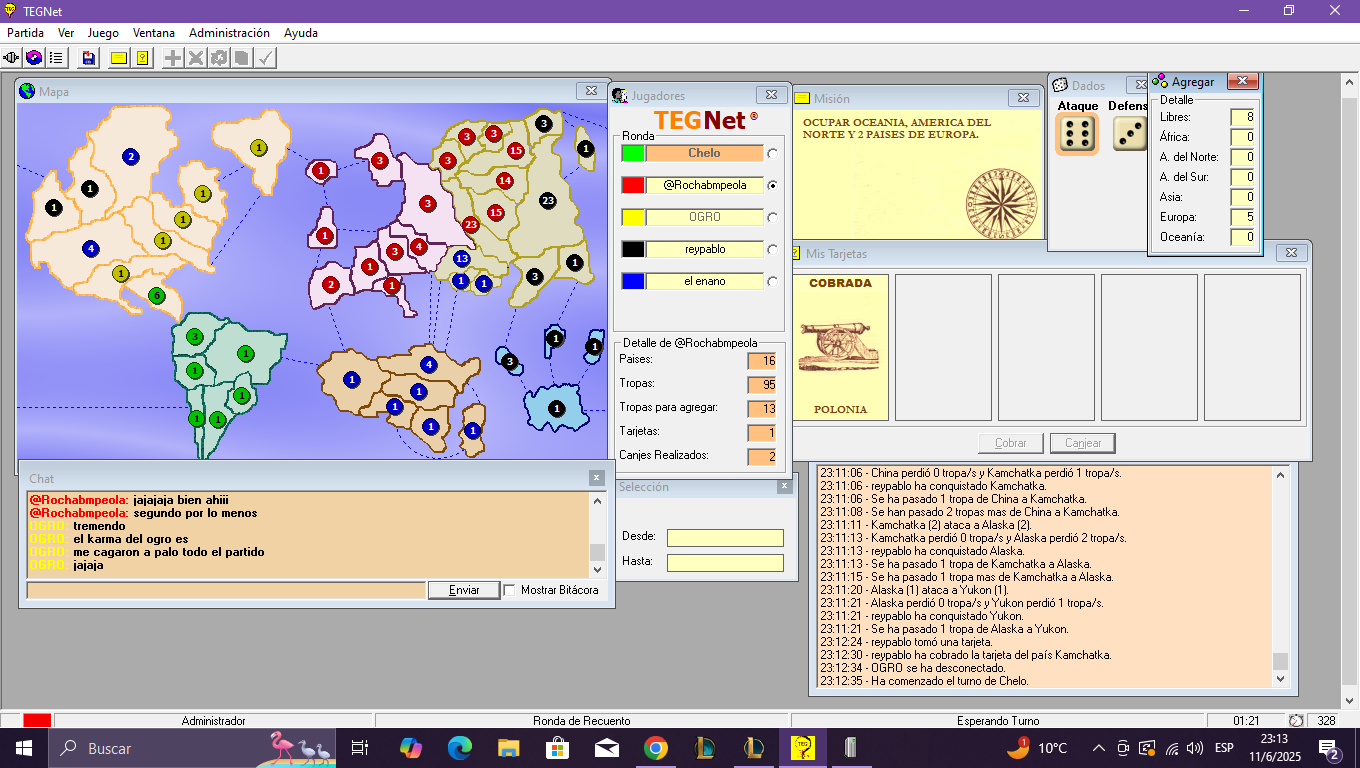Click the blue 13-troop territory on map

(x=461, y=259)
